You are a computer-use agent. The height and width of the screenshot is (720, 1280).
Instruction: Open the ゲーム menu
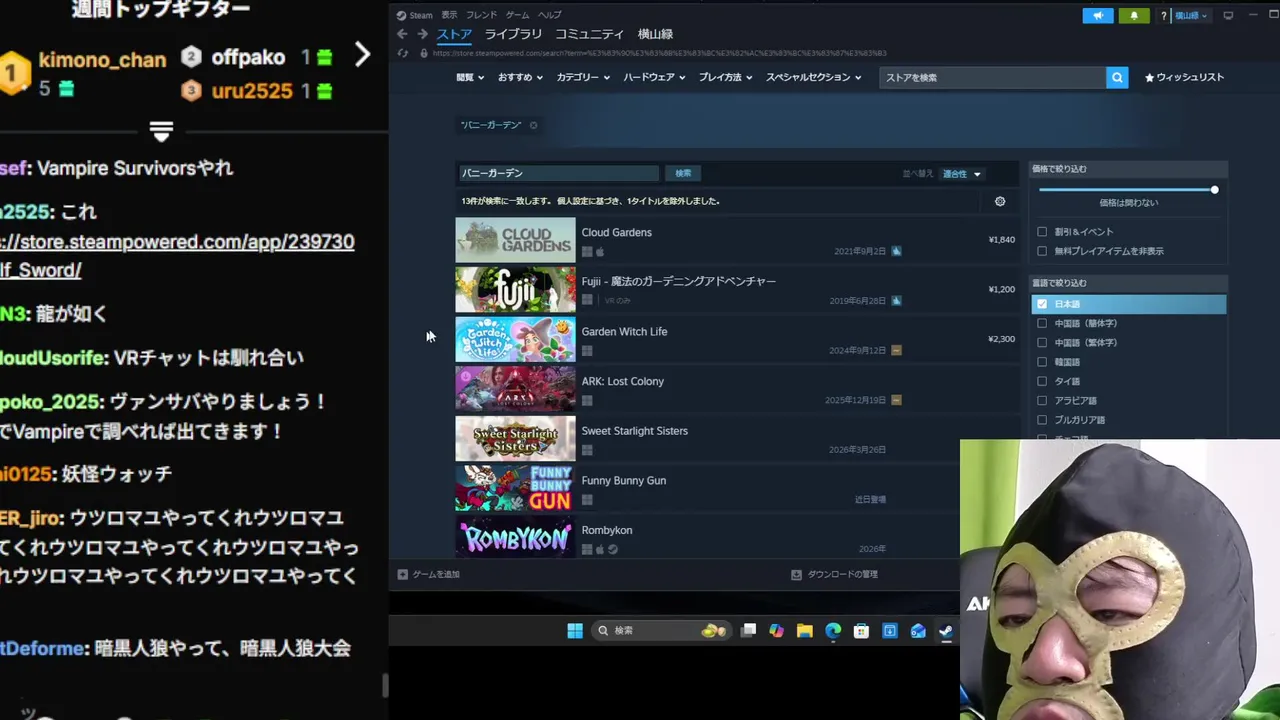517,15
